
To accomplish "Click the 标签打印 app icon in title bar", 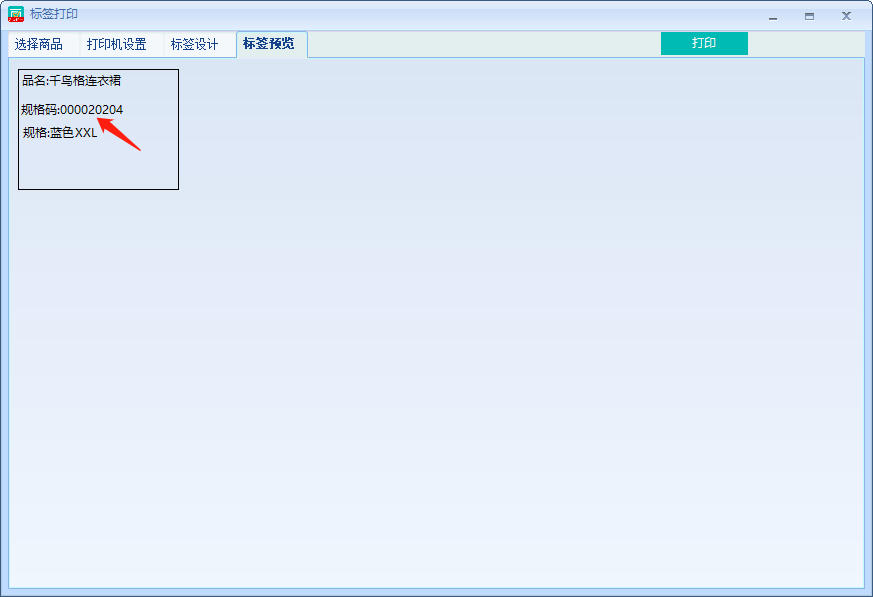I will [x=16, y=14].
